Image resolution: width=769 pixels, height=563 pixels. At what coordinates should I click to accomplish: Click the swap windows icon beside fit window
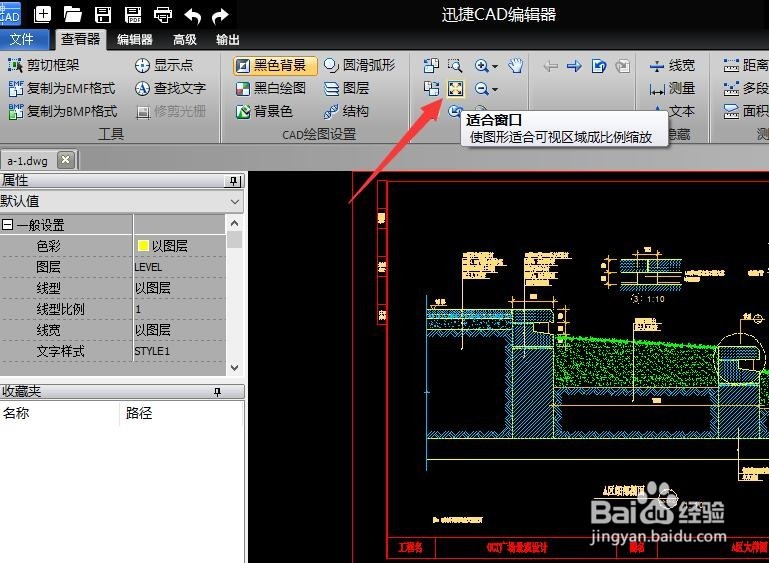(432, 89)
